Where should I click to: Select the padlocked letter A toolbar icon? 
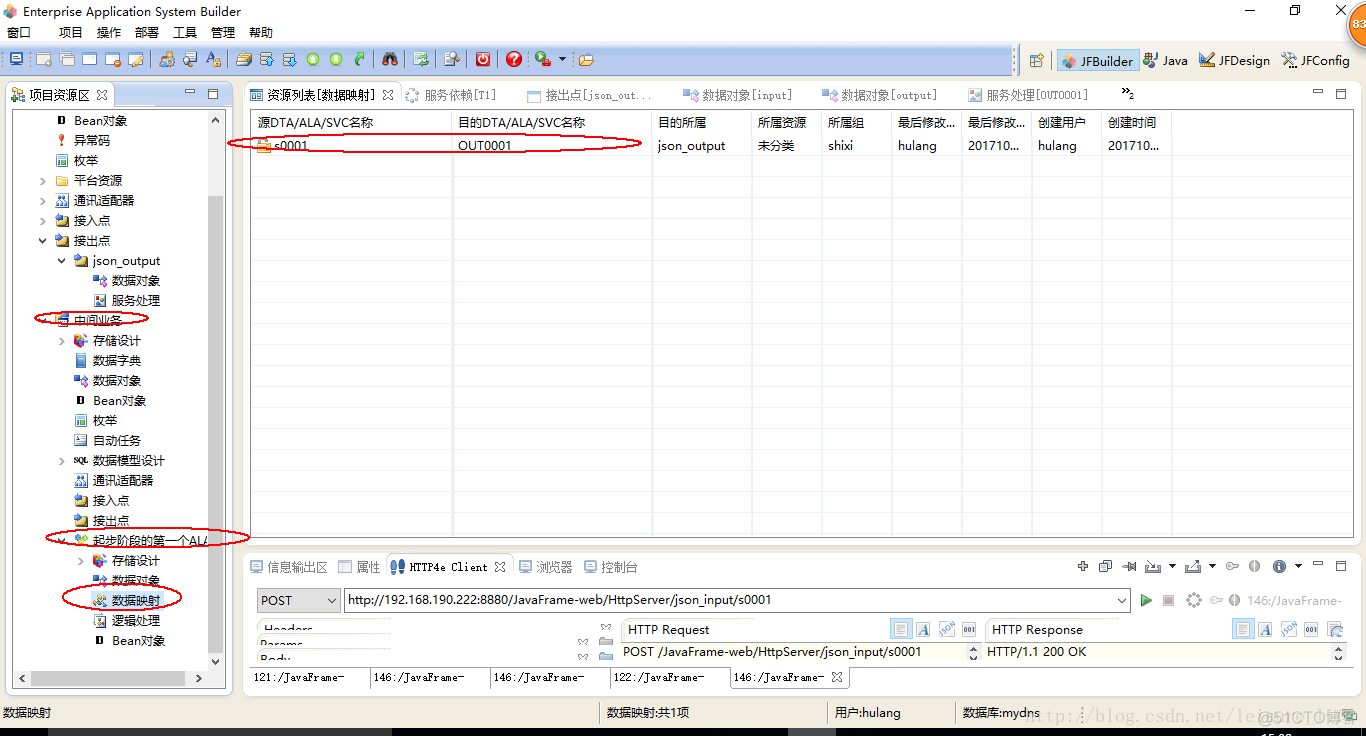213,59
